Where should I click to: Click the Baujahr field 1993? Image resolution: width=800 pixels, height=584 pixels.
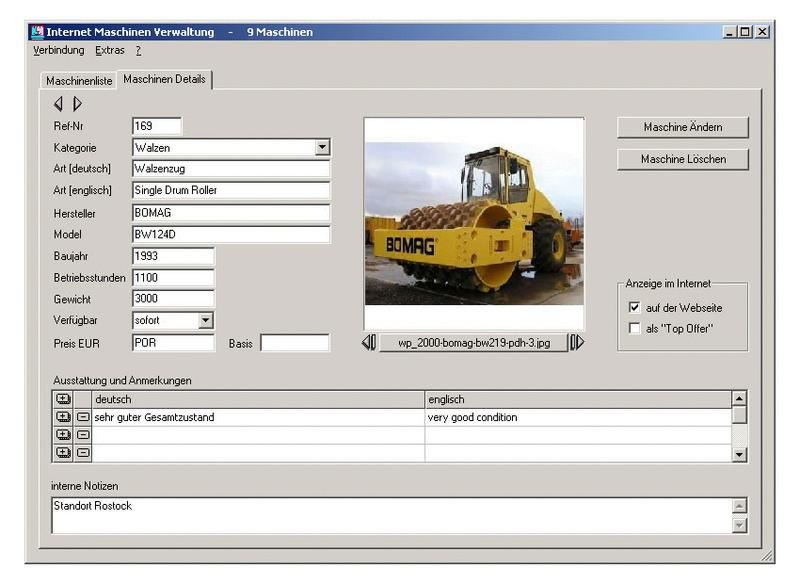click(x=173, y=256)
